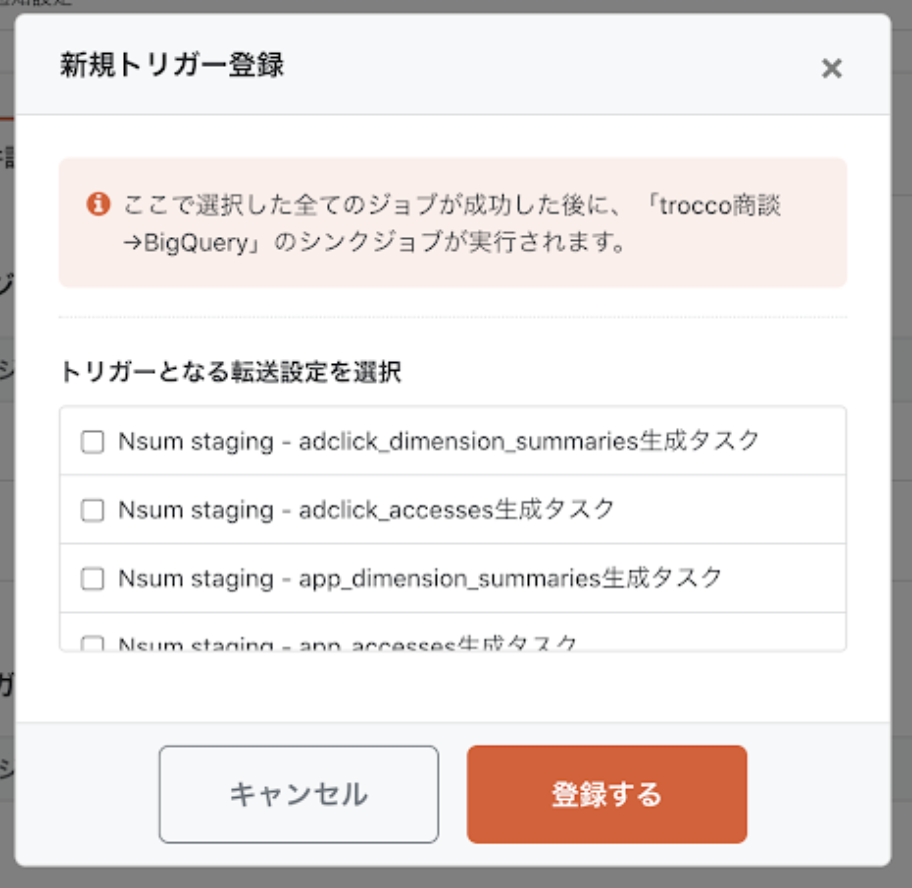Tick the app_dimension_summaries生成タスク checkbox
The image size is (912, 888).
[92, 579]
